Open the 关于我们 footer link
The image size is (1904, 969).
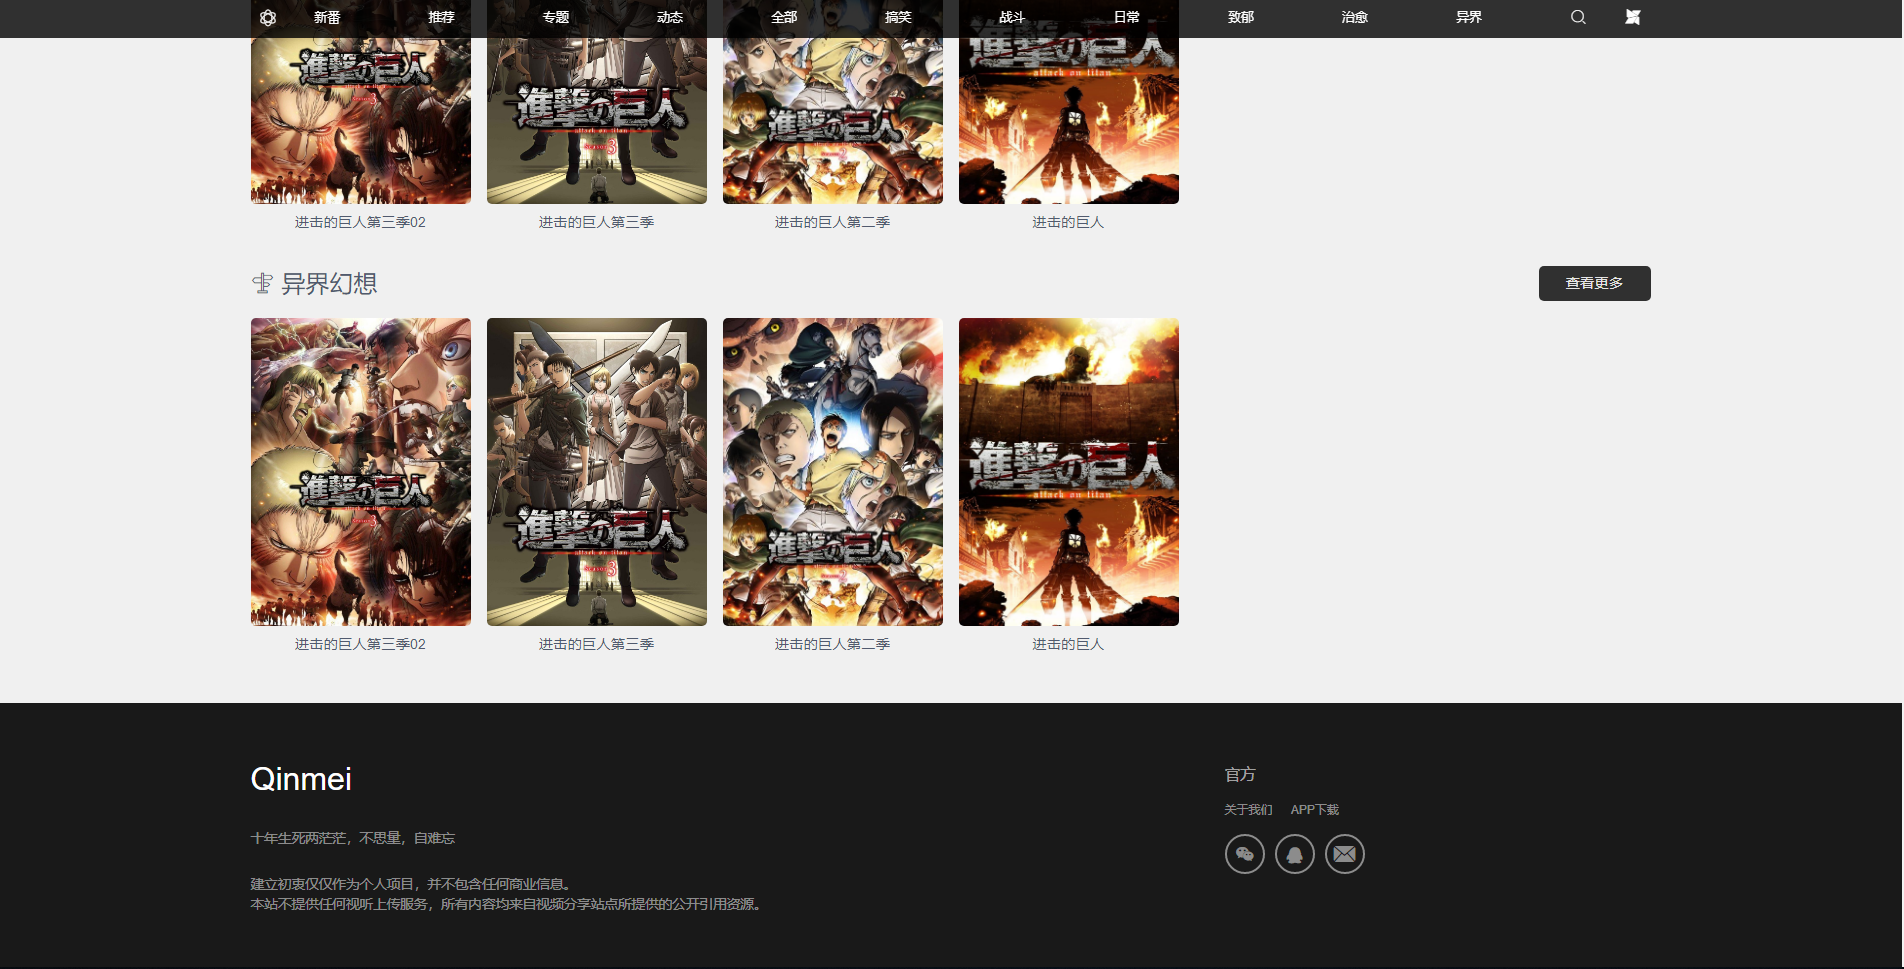tap(1248, 810)
